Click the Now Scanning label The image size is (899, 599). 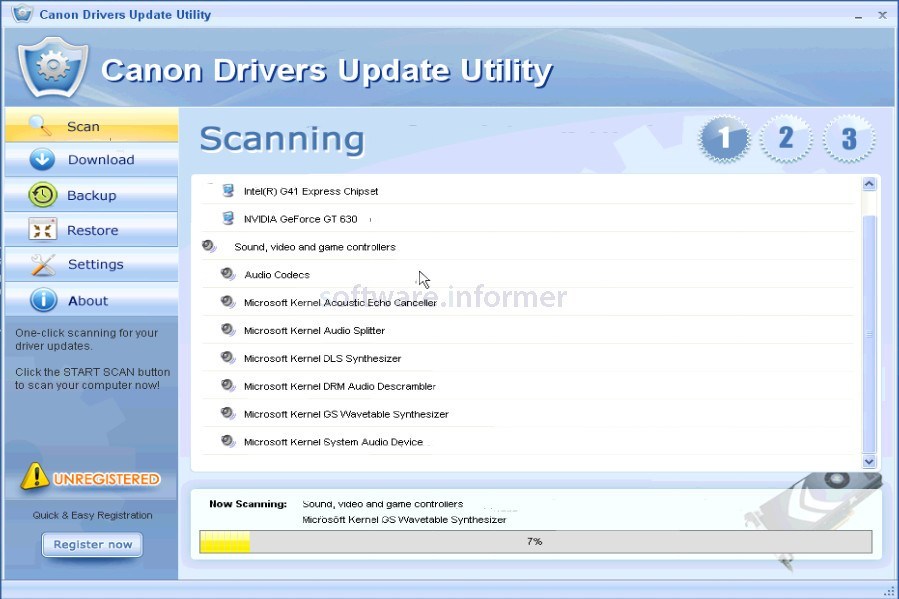[248, 504]
